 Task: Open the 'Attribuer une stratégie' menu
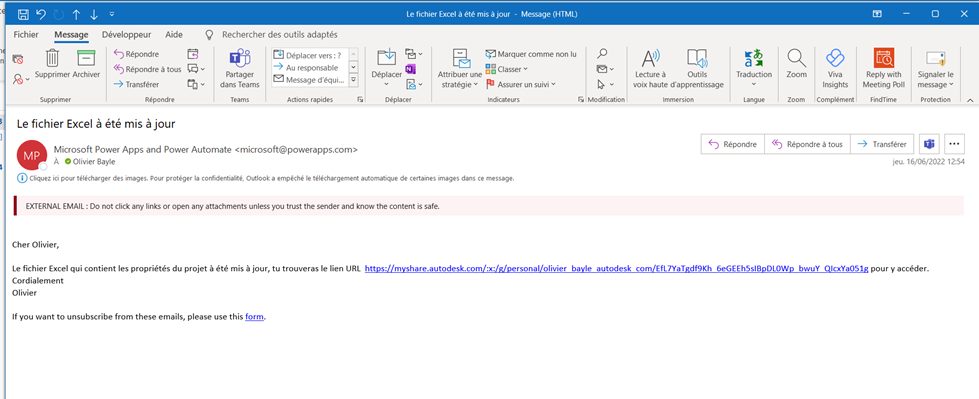coord(460,69)
